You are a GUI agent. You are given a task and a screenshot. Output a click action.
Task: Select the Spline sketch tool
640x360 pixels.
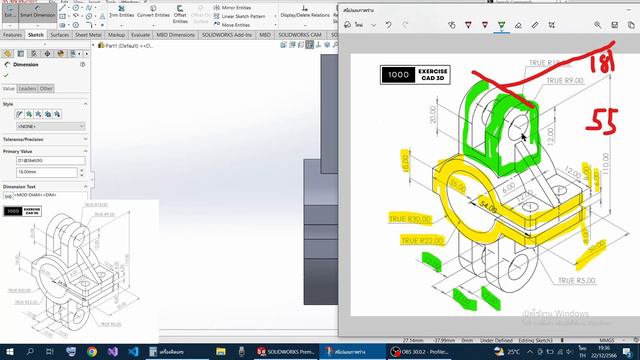point(89,8)
